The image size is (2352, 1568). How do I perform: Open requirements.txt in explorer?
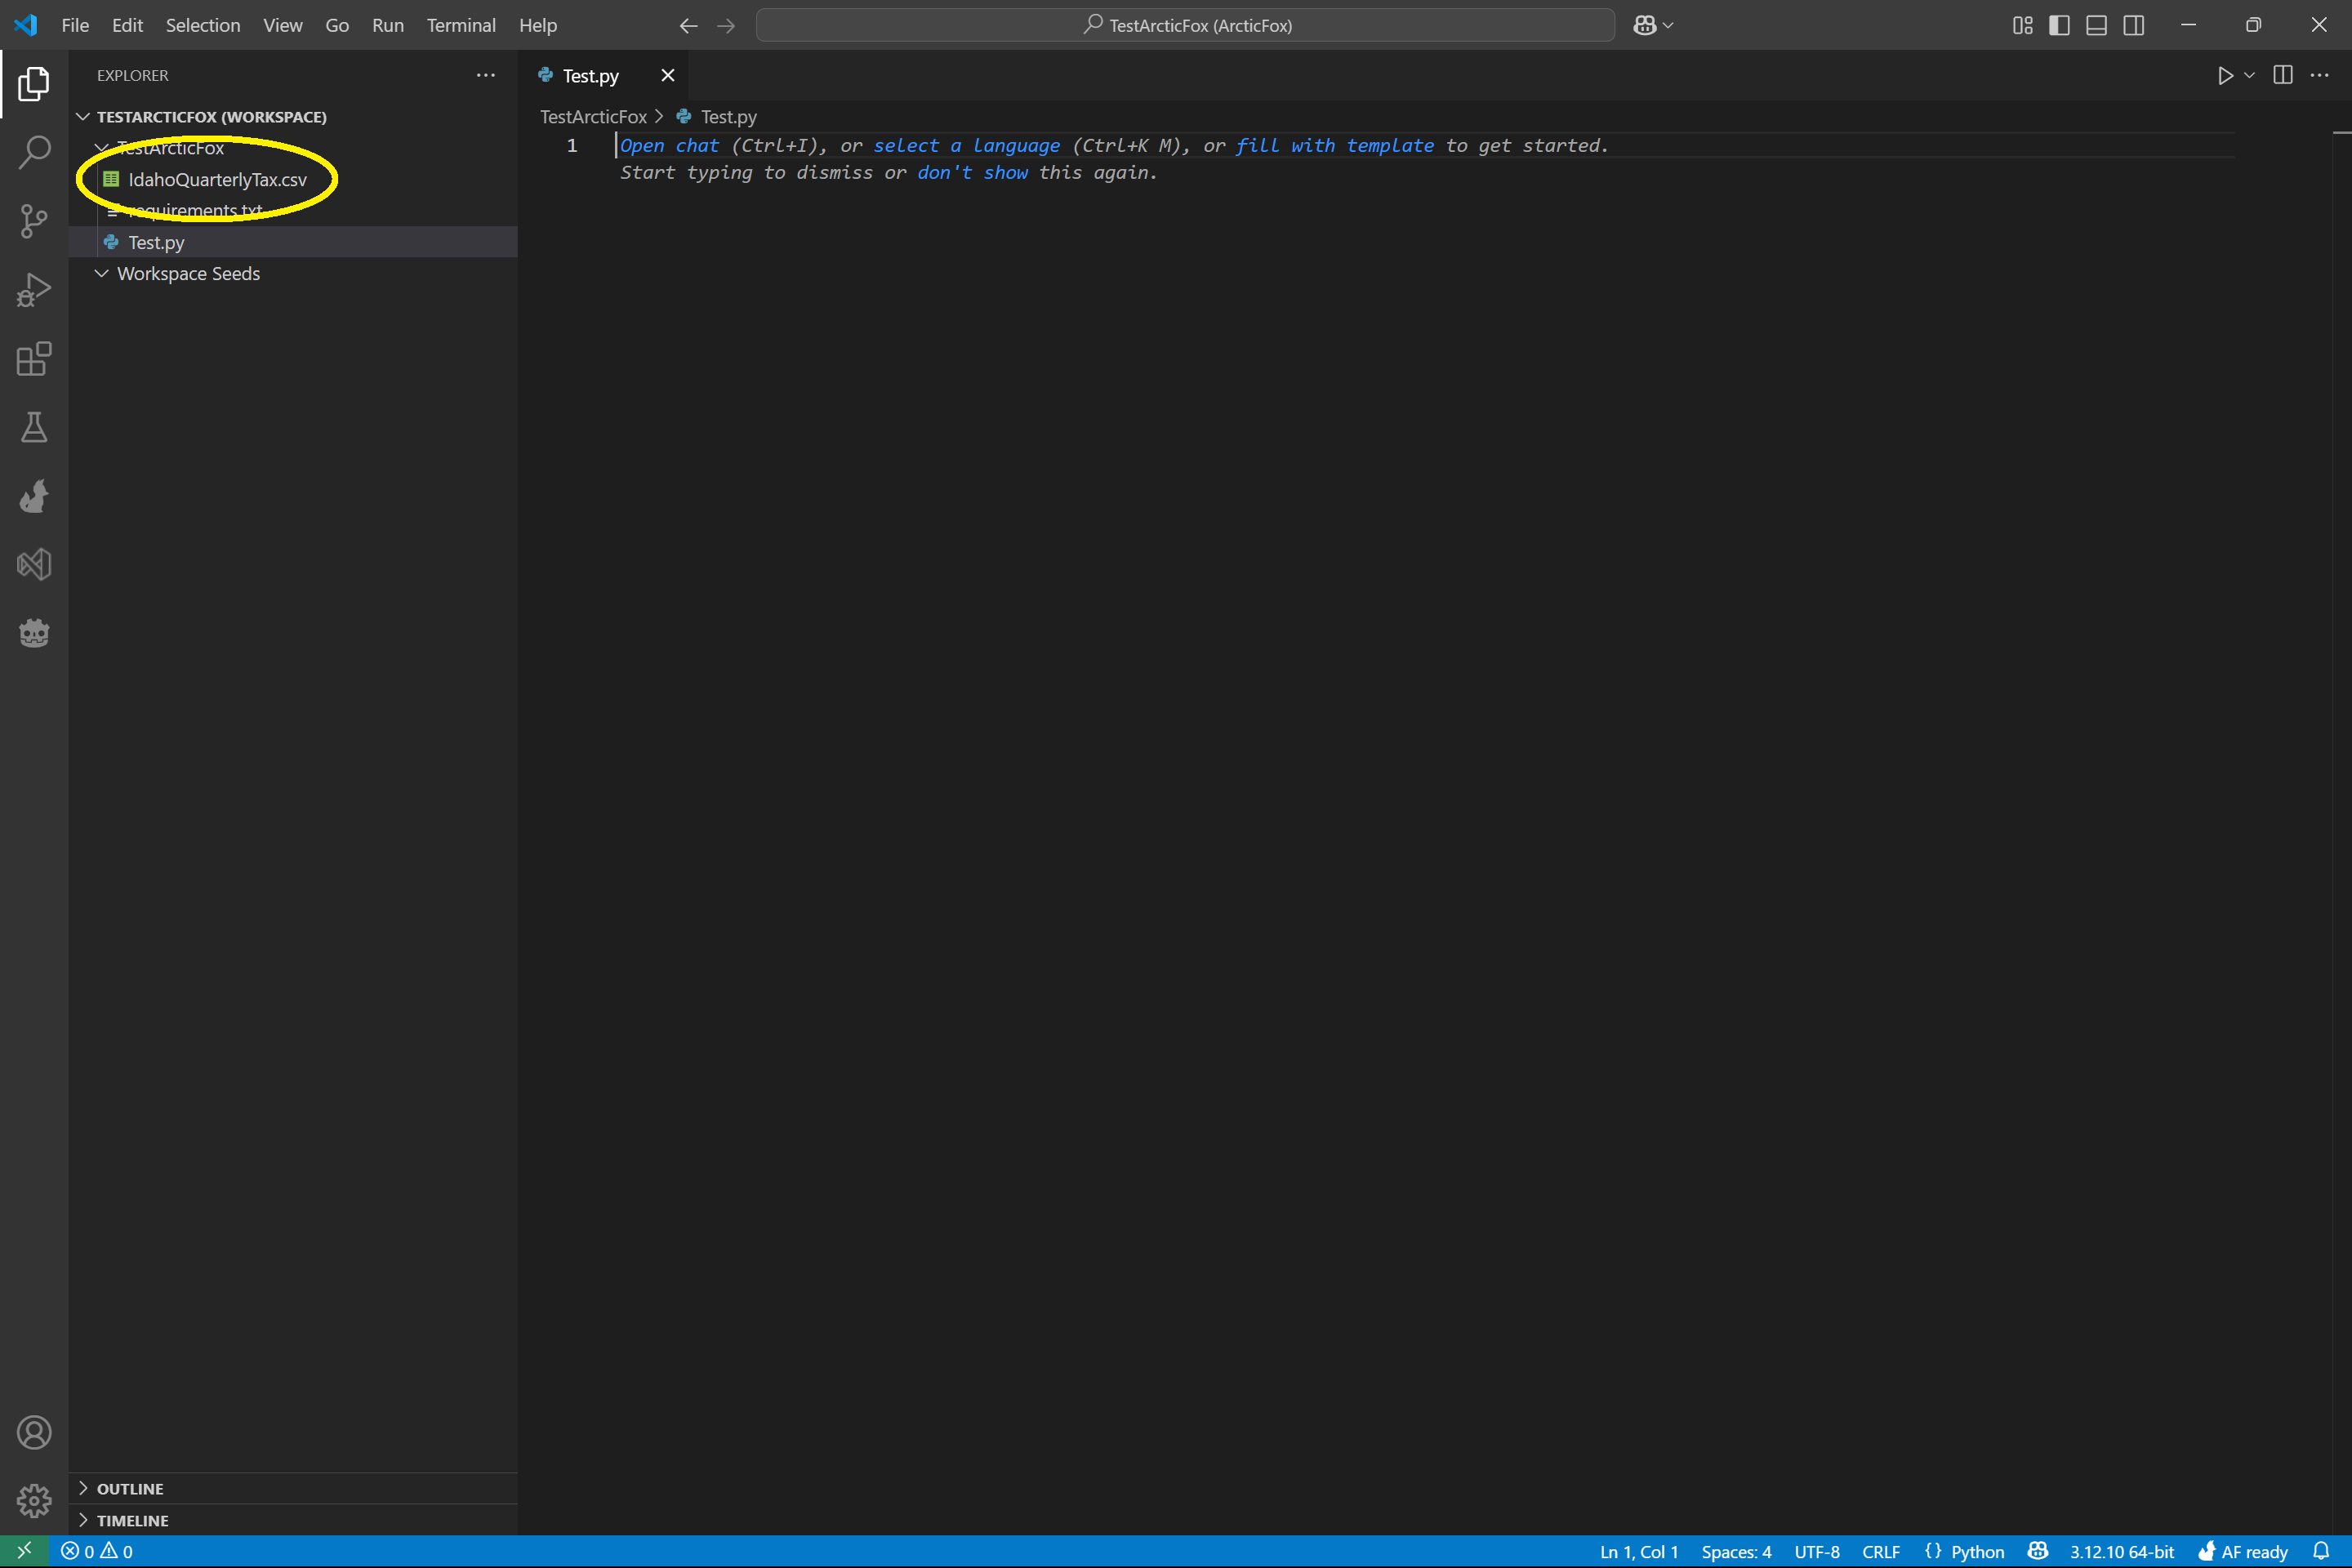coord(293,211)
